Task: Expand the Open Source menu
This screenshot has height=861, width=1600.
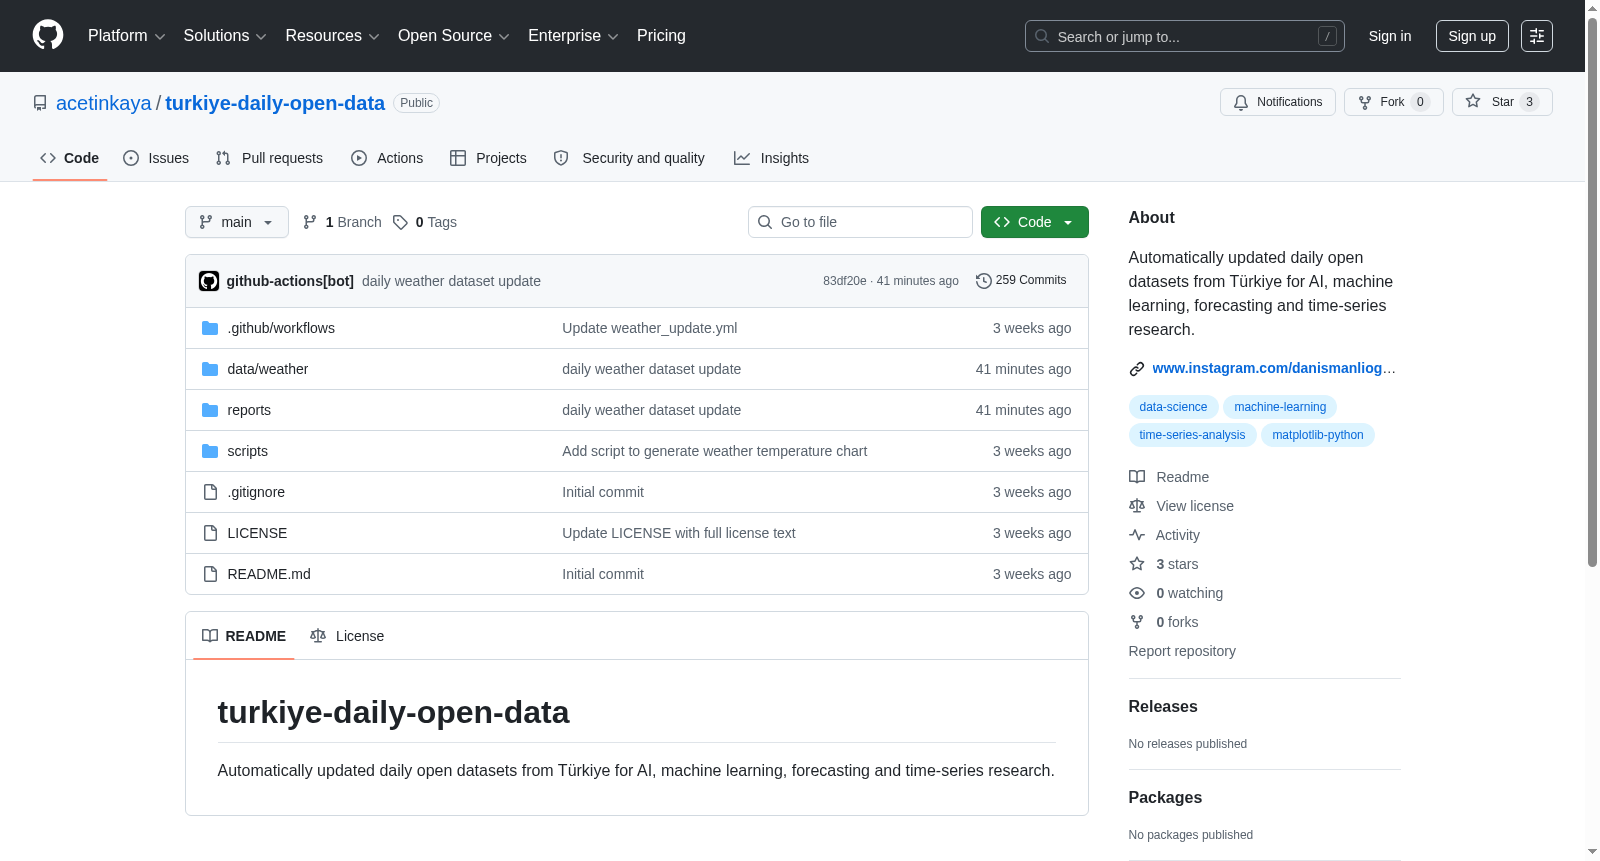Action: [x=454, y=36]
